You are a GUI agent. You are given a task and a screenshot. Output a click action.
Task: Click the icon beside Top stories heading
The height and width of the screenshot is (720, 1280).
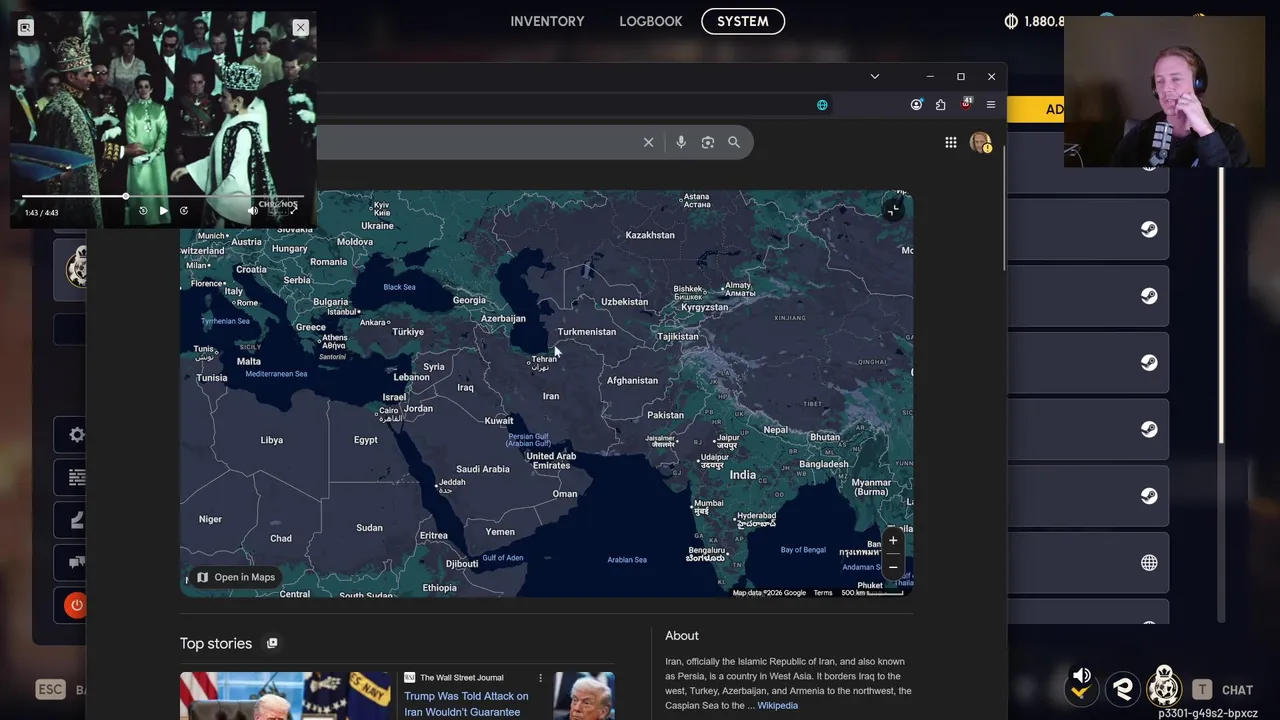coord(272,643)
